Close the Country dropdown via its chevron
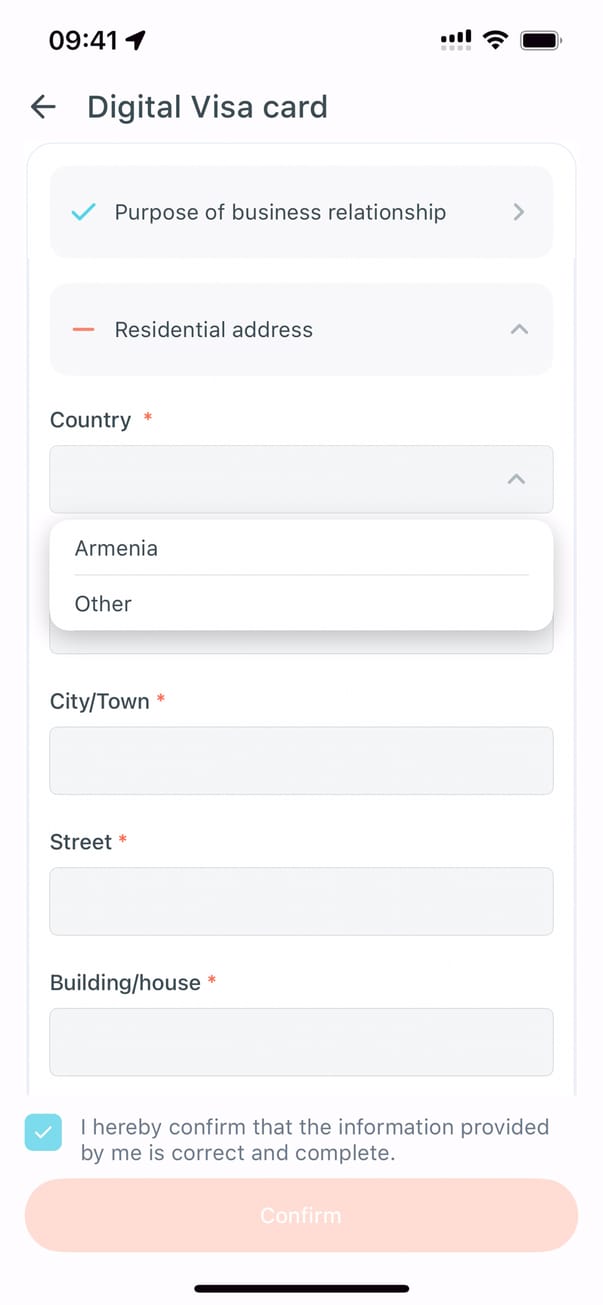 click(516, 479)
